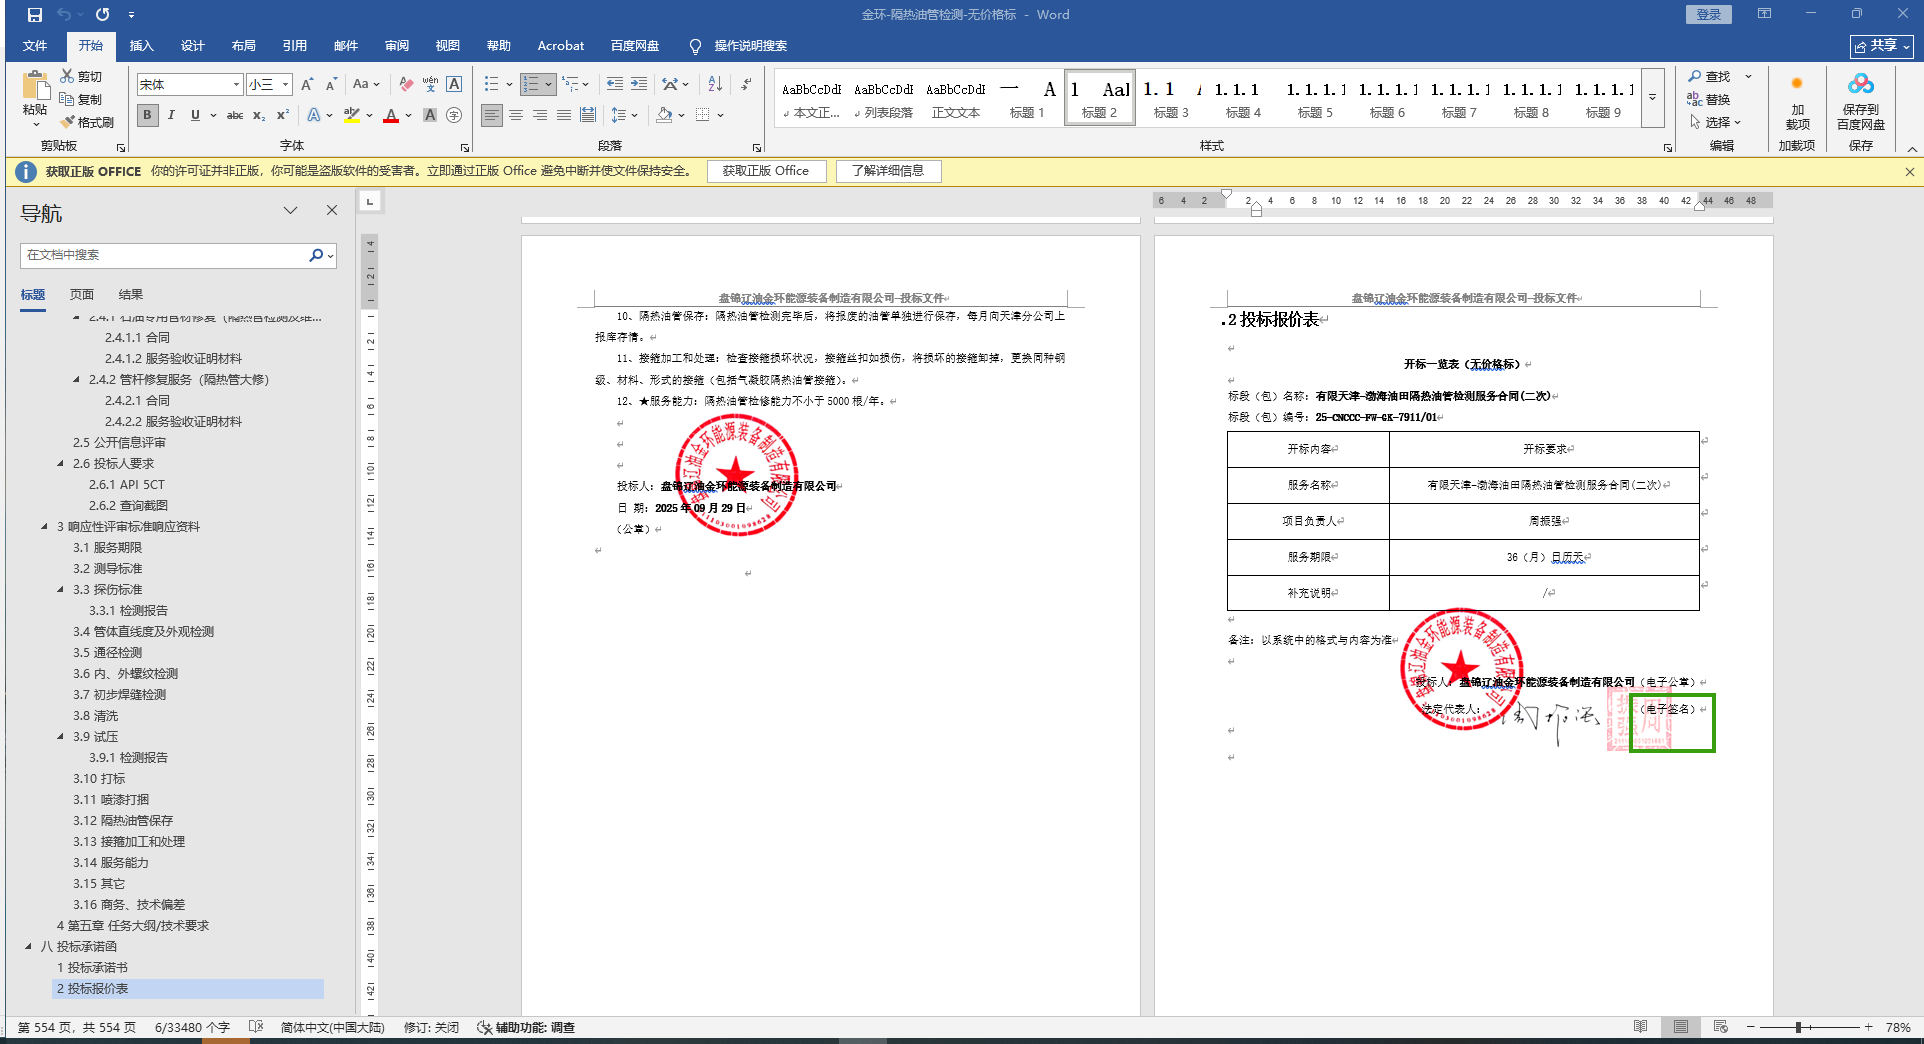This screenshot has height=1044, width=1924.
Task: Cut selection using 剪切
Action: (81, 76)
